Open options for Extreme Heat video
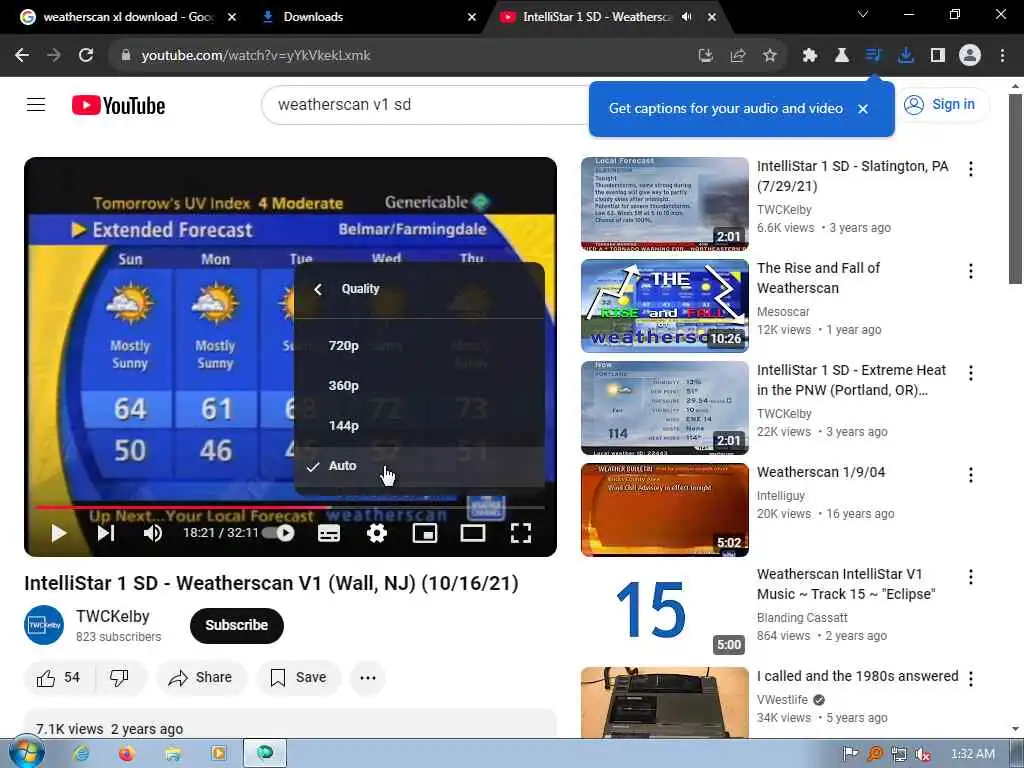The height and width of the screenshot is (768, 1024). (x=971, y=373)
